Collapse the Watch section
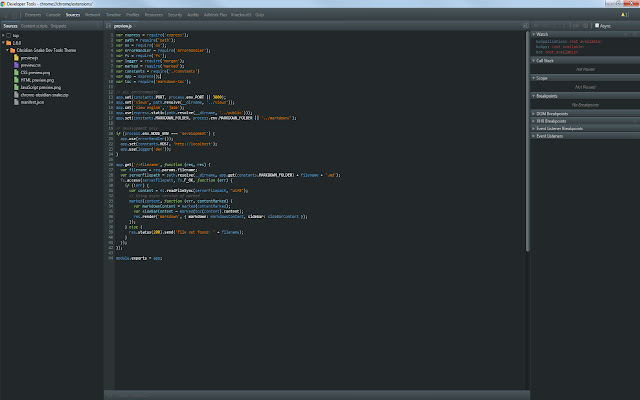This screenshot has height=400, width=640. [x=533, y=34]
